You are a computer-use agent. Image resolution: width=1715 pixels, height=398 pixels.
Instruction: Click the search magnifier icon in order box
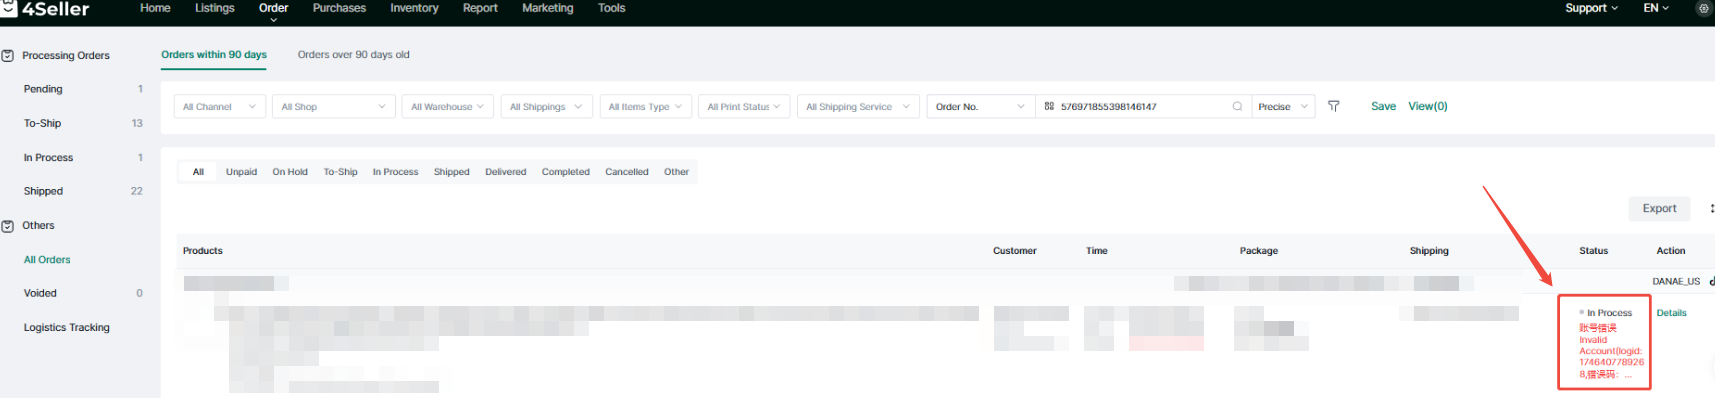[x=1237, y=106]
